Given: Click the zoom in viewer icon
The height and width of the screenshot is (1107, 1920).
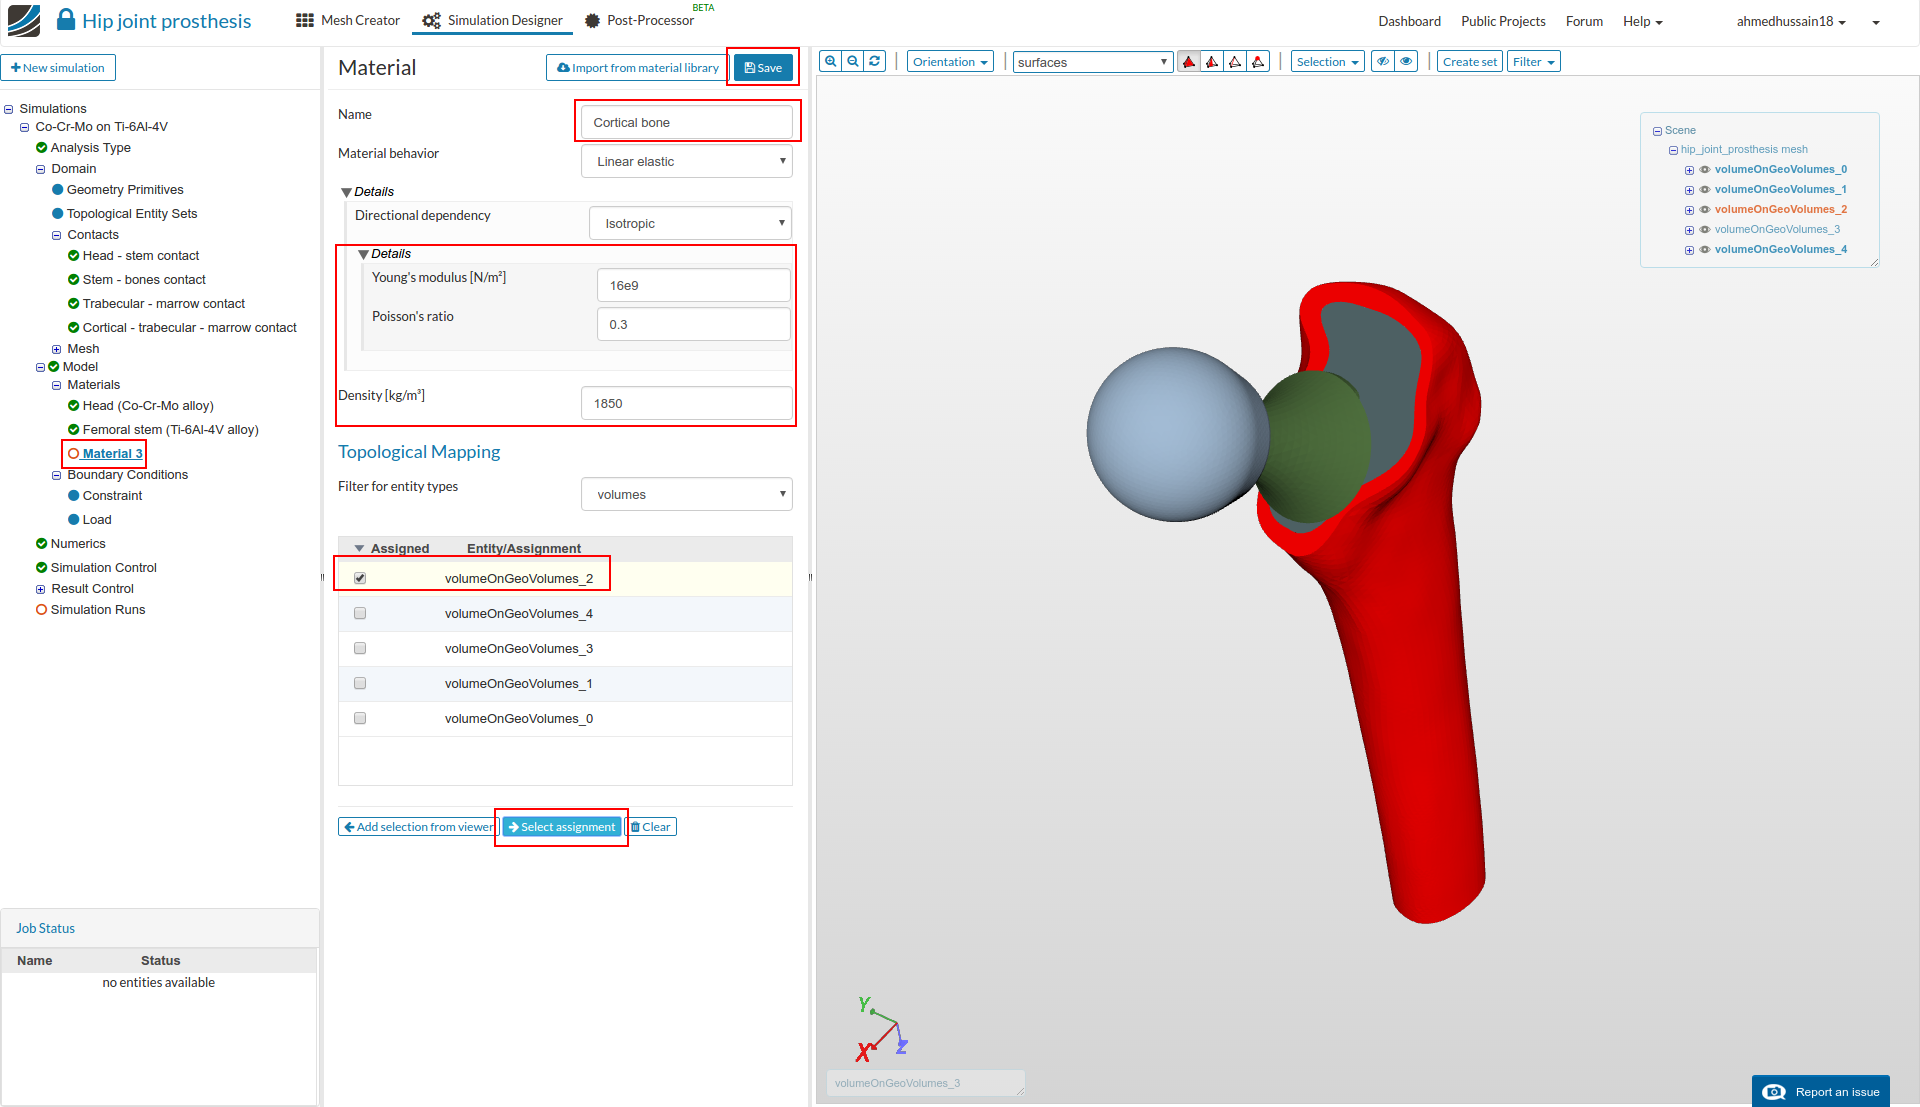Looking at the screenshot, I should coord(830,62).
